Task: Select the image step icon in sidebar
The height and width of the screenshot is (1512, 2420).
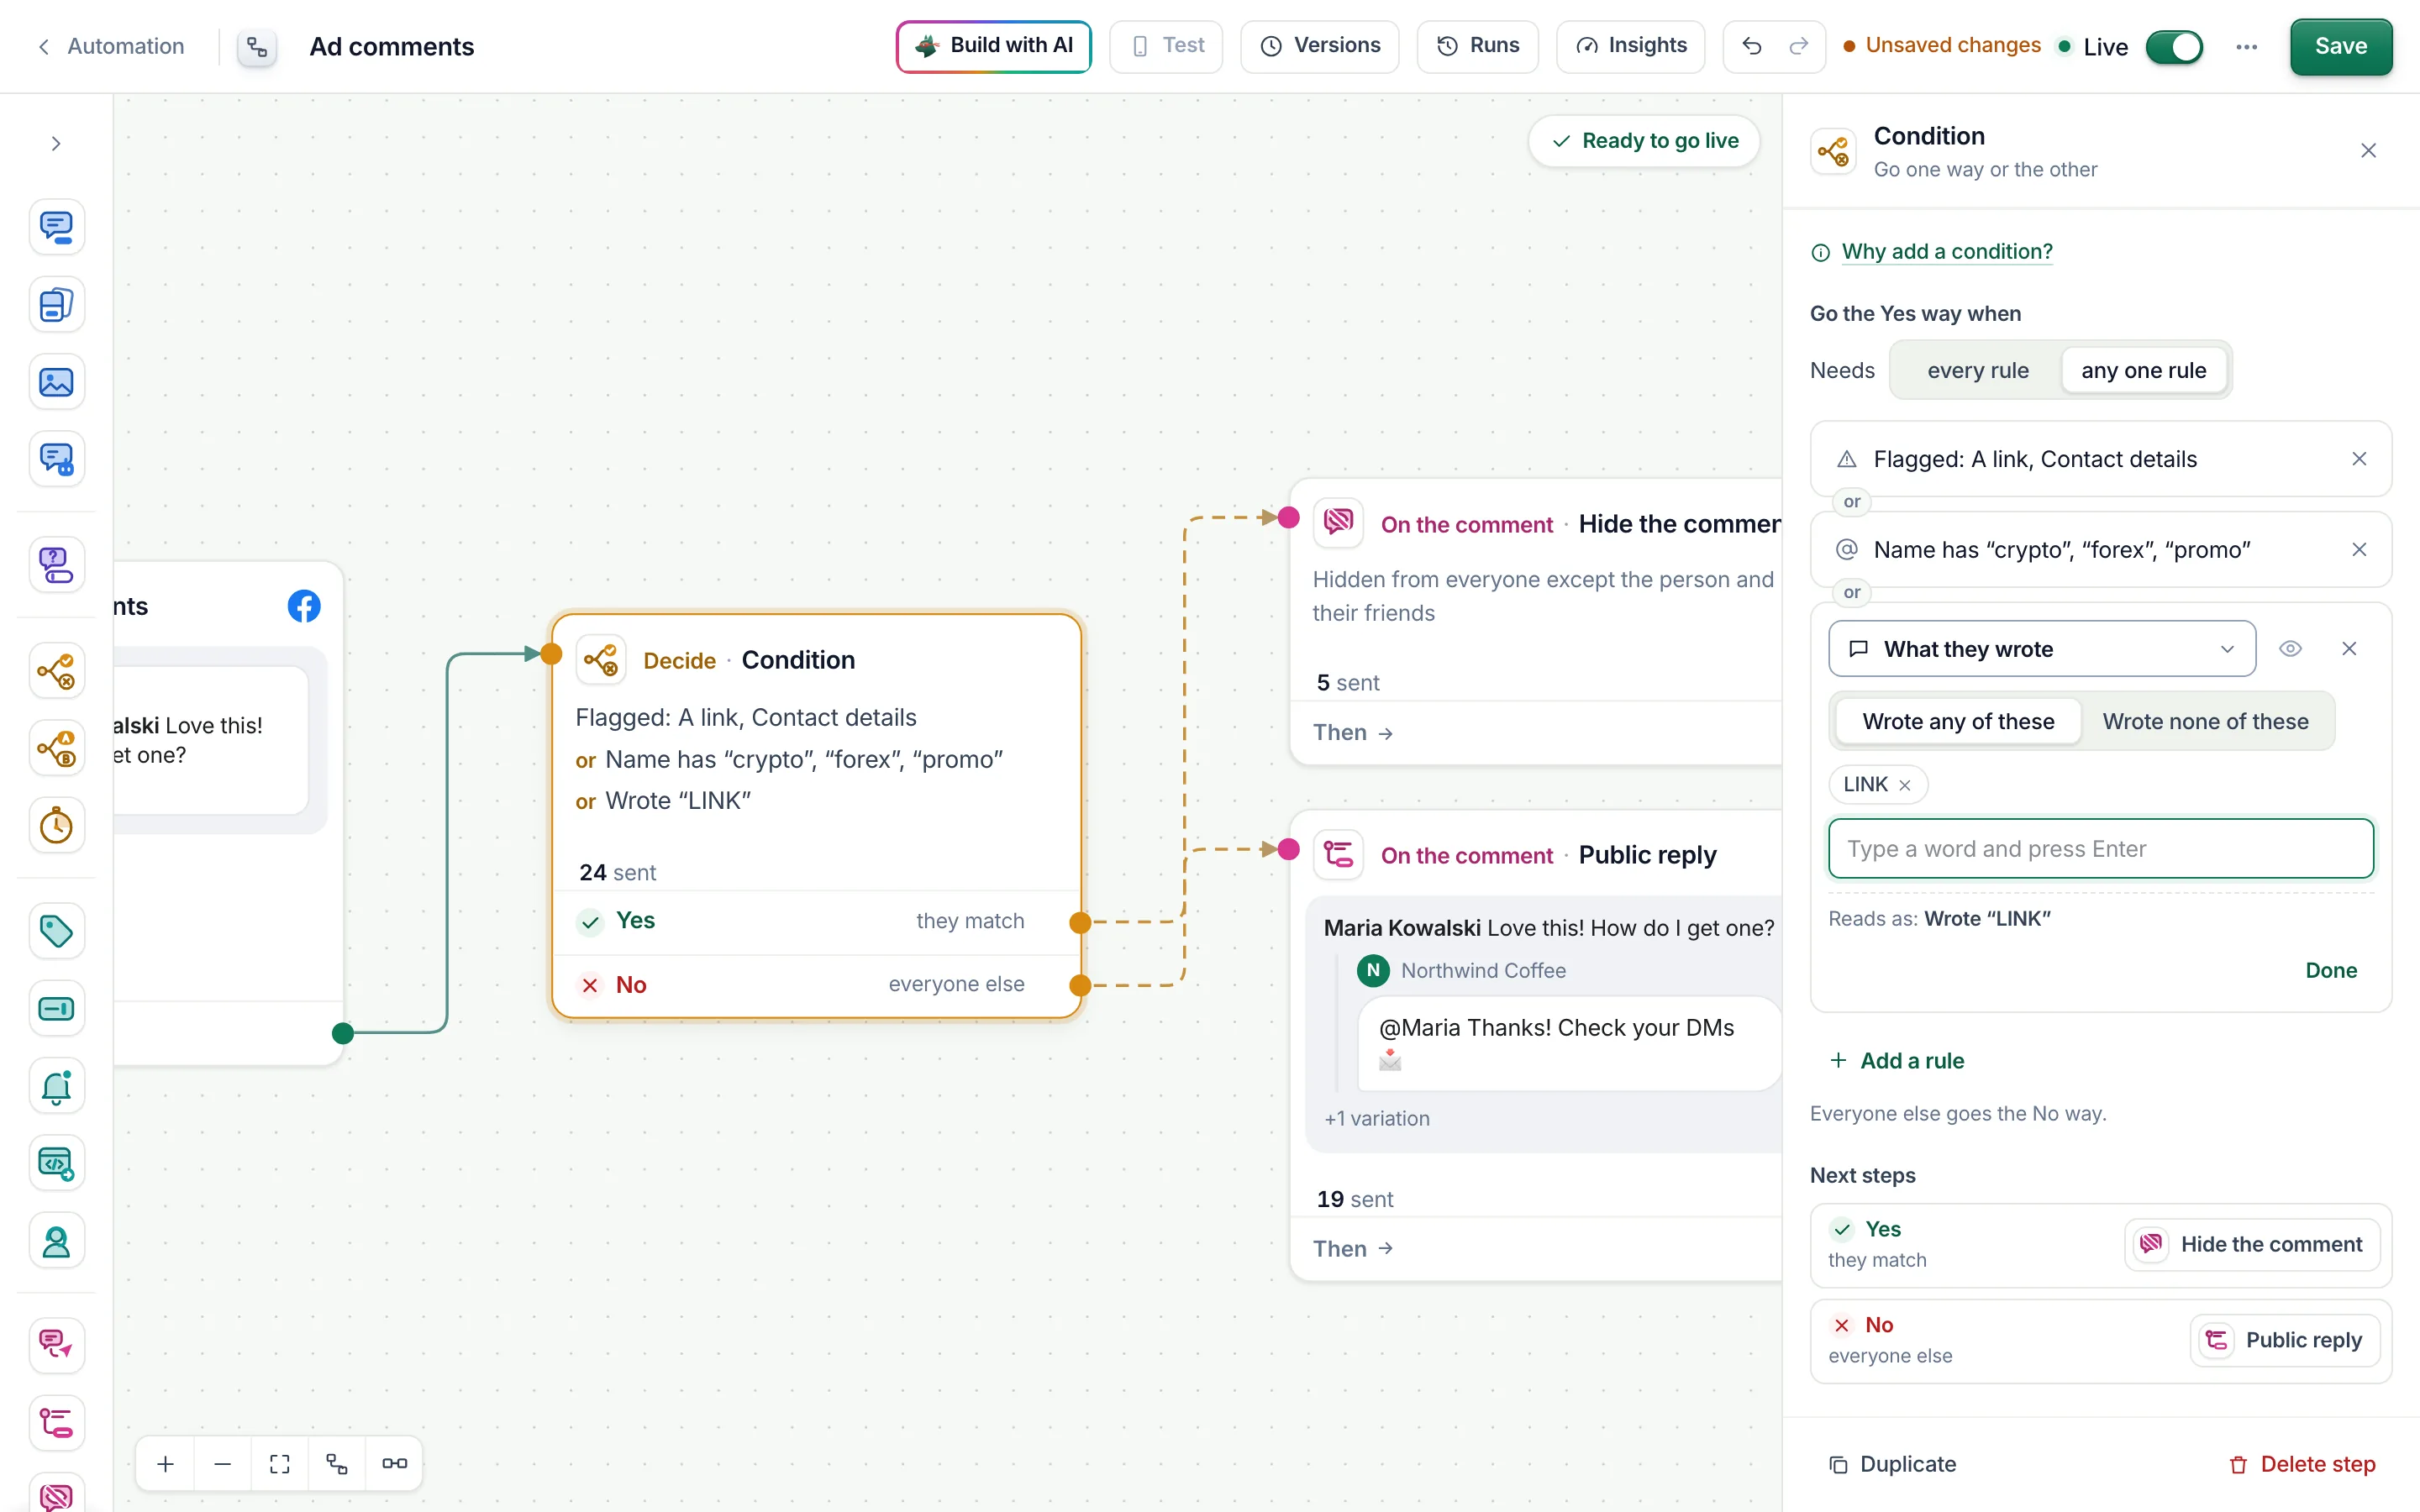Action: click(x=56, y=382)
